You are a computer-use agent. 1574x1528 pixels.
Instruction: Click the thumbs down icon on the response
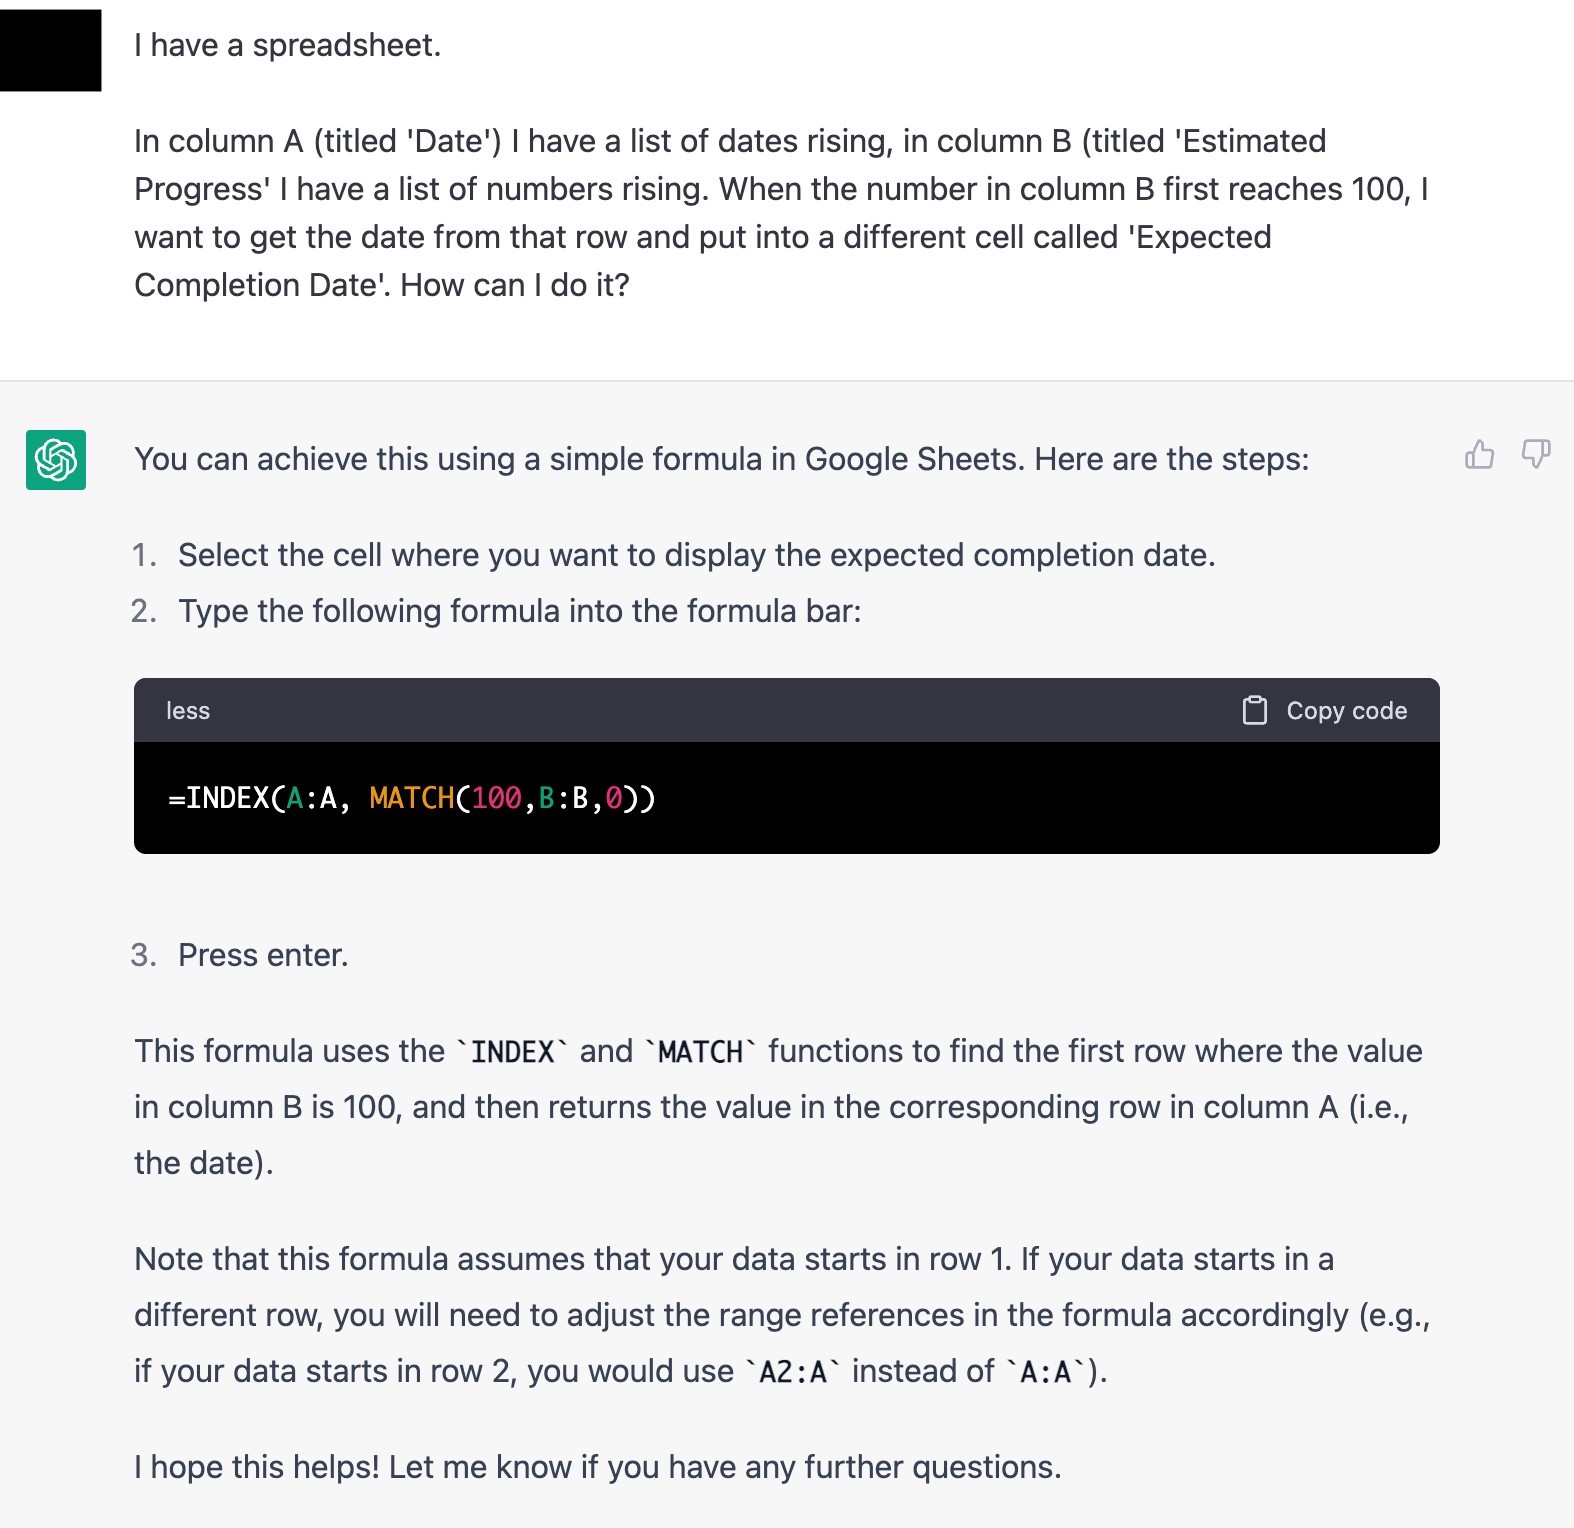click(1536, 455)
